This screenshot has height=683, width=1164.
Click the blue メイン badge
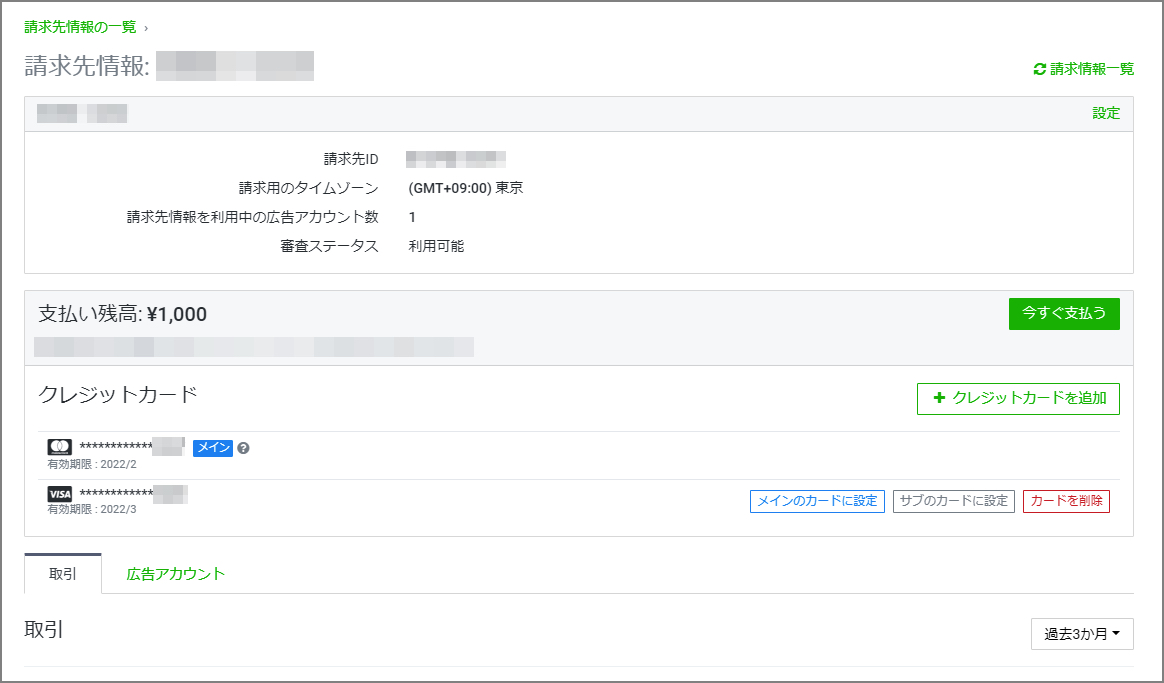pos(212,448)
